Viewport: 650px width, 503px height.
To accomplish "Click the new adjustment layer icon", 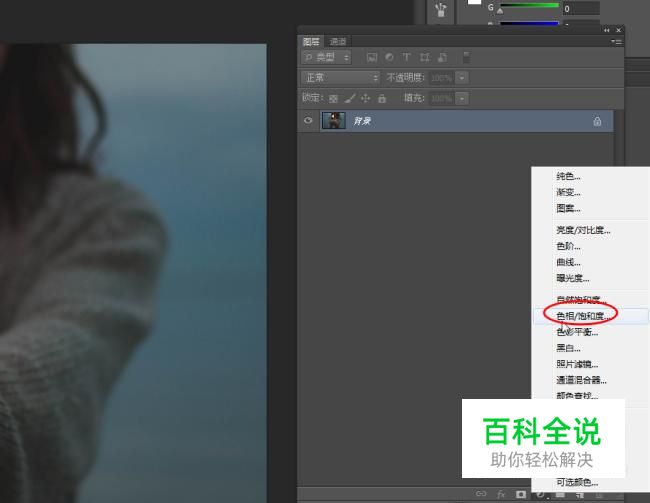I will 541,495.
